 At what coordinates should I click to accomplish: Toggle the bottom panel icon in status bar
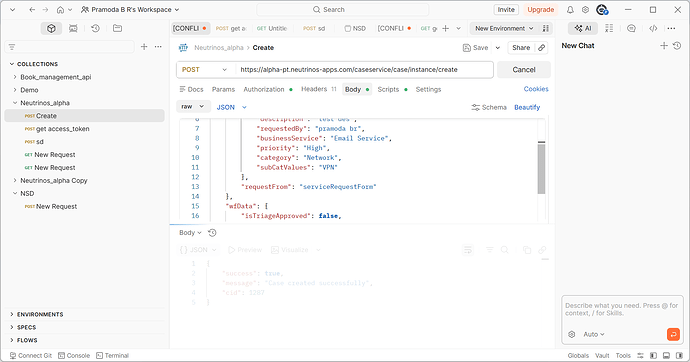coord(667,355)
